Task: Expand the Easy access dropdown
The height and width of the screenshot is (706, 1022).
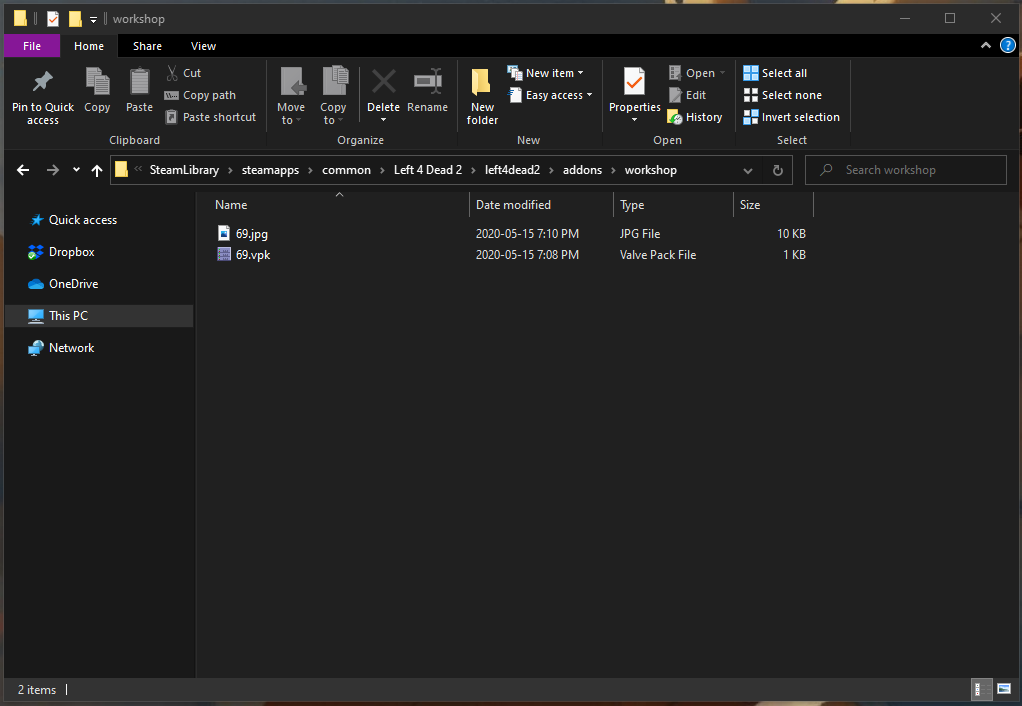Action: coord(589,95)
